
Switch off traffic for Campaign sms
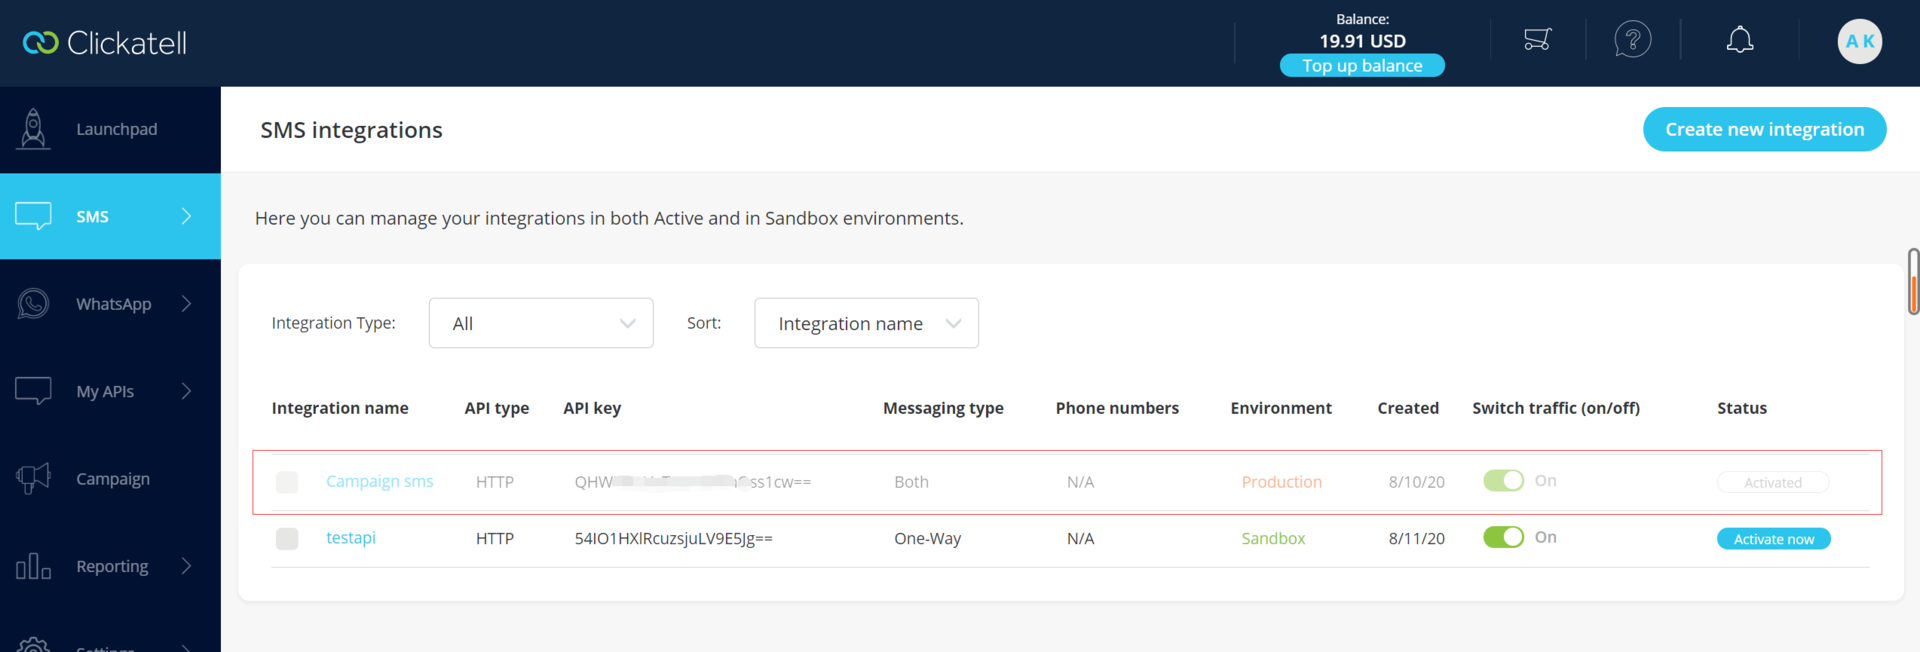[x=1503, y=481]
